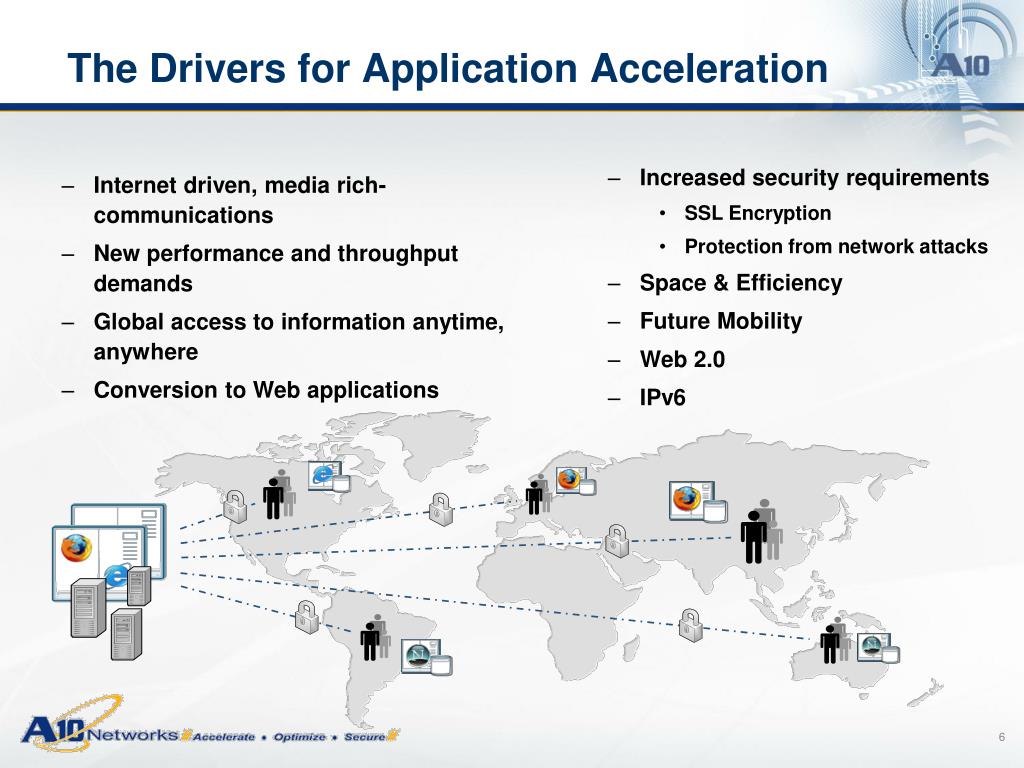Screen dimensions: 1024x768
Task: Select the large people figures in Asia
Action: pyautogui.click(x=761, y=532)
